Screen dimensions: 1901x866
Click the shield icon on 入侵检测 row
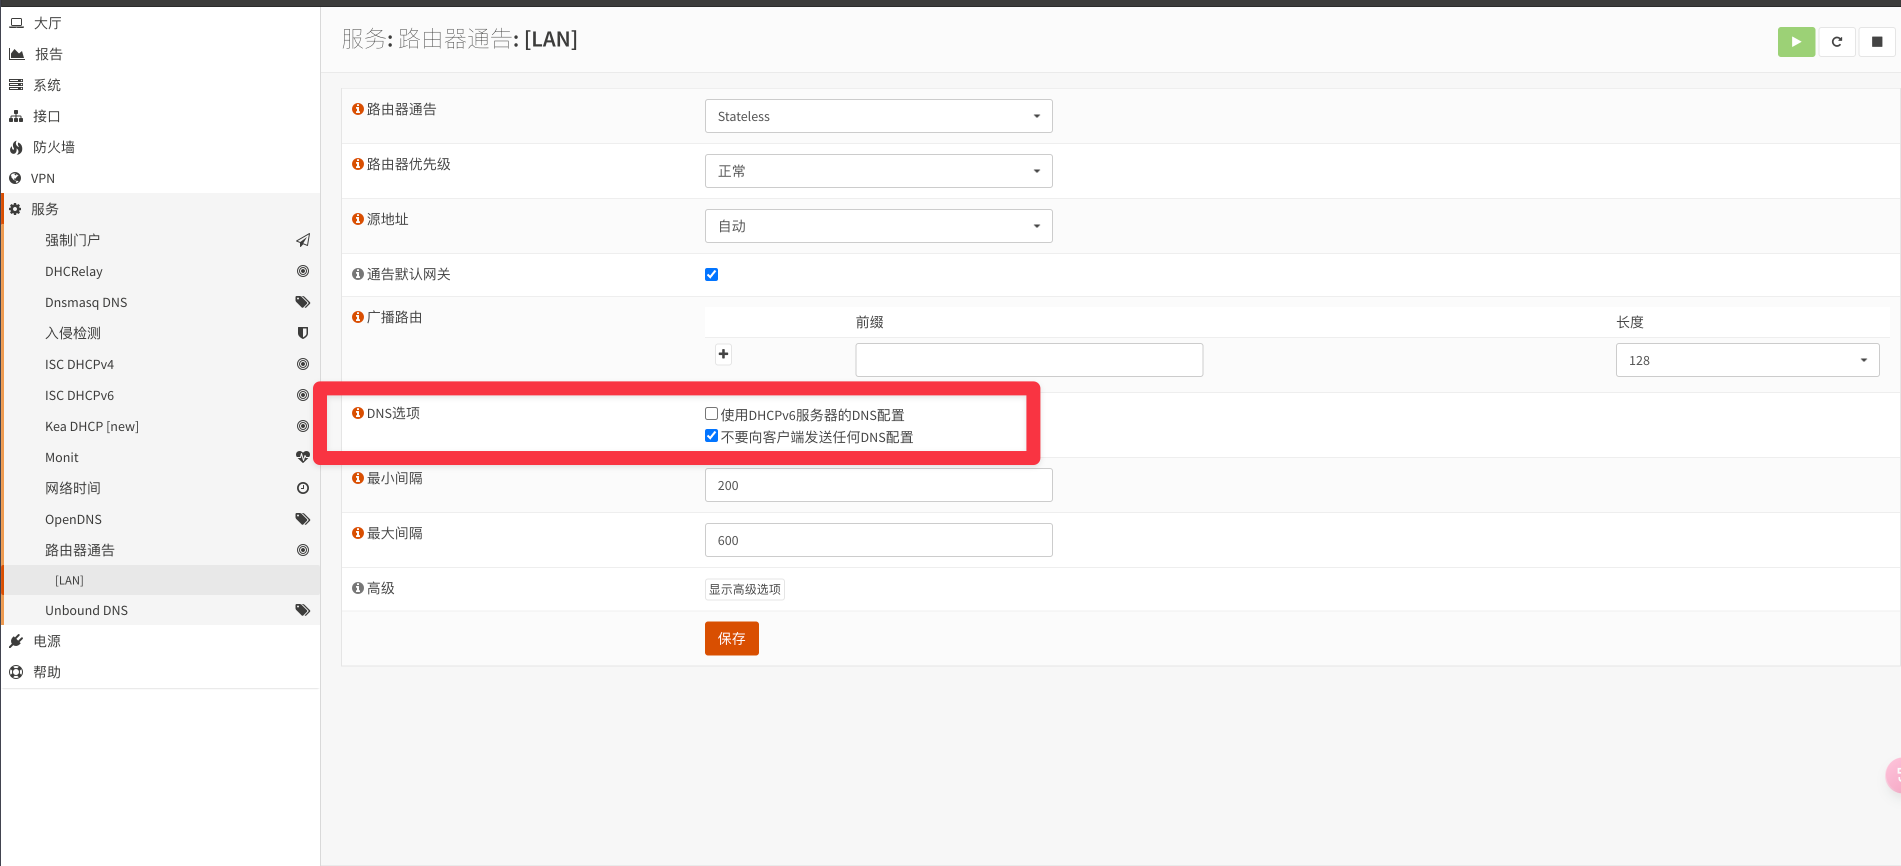click(303, 333)
